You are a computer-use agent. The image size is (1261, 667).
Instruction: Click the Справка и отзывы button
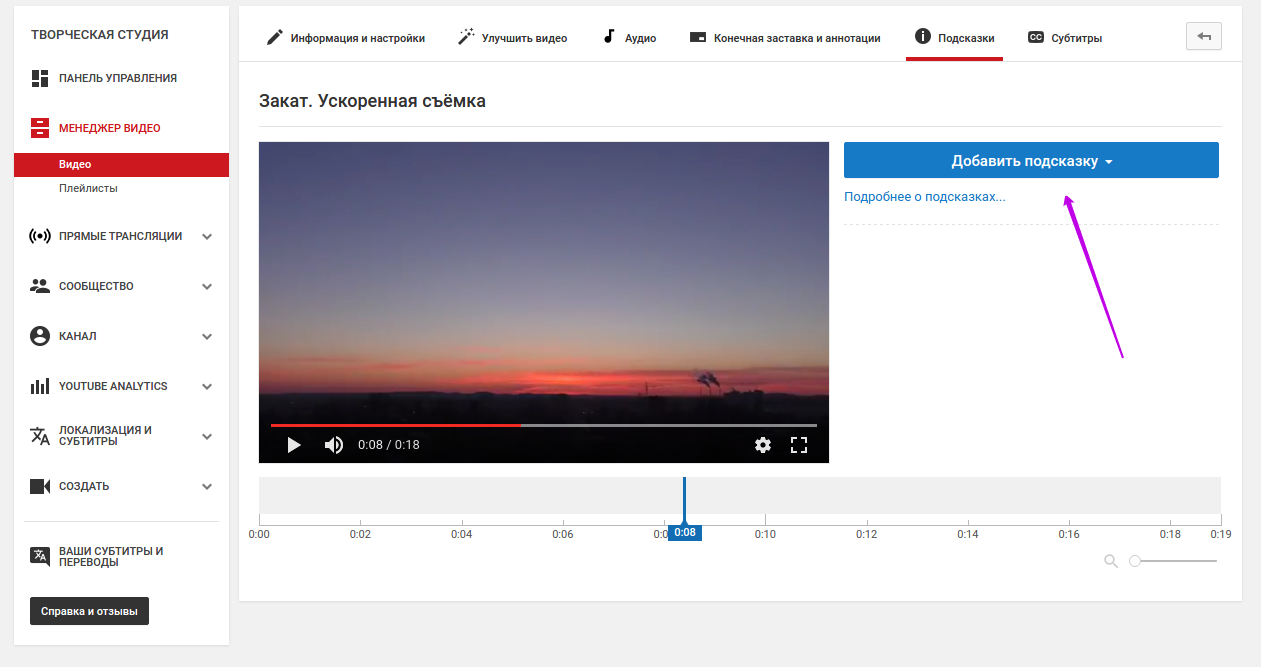pos(89,611)
